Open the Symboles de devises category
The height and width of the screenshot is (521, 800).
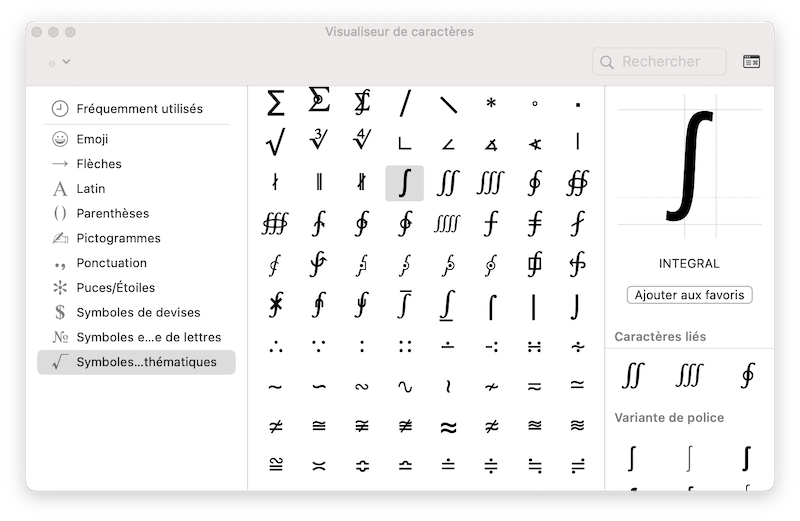pyautogui.click(x=136, y=312)
